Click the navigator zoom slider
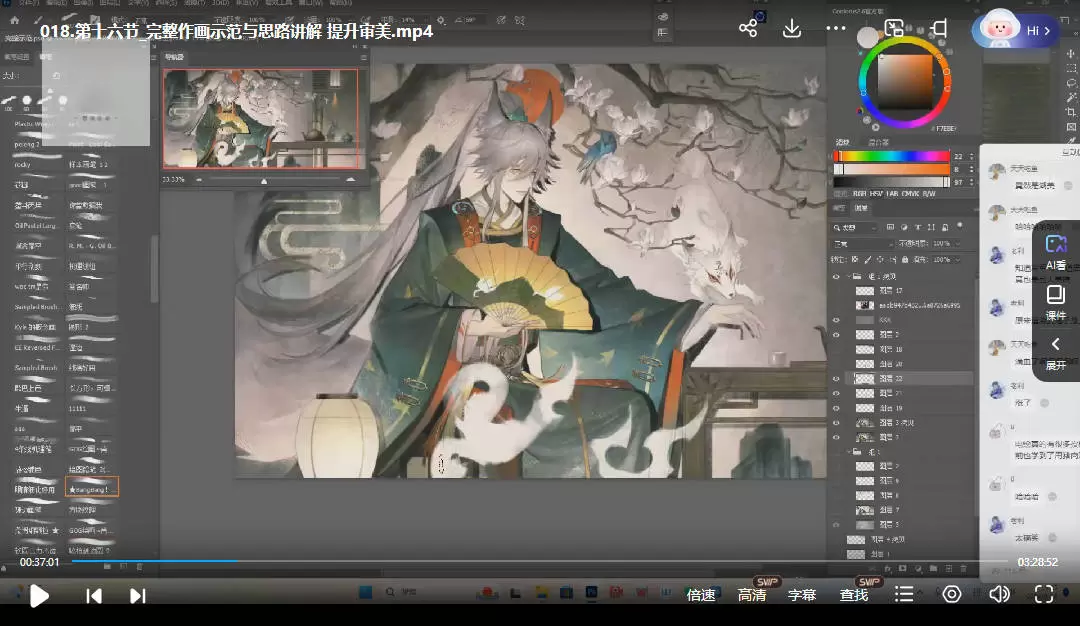 (275, 180)
